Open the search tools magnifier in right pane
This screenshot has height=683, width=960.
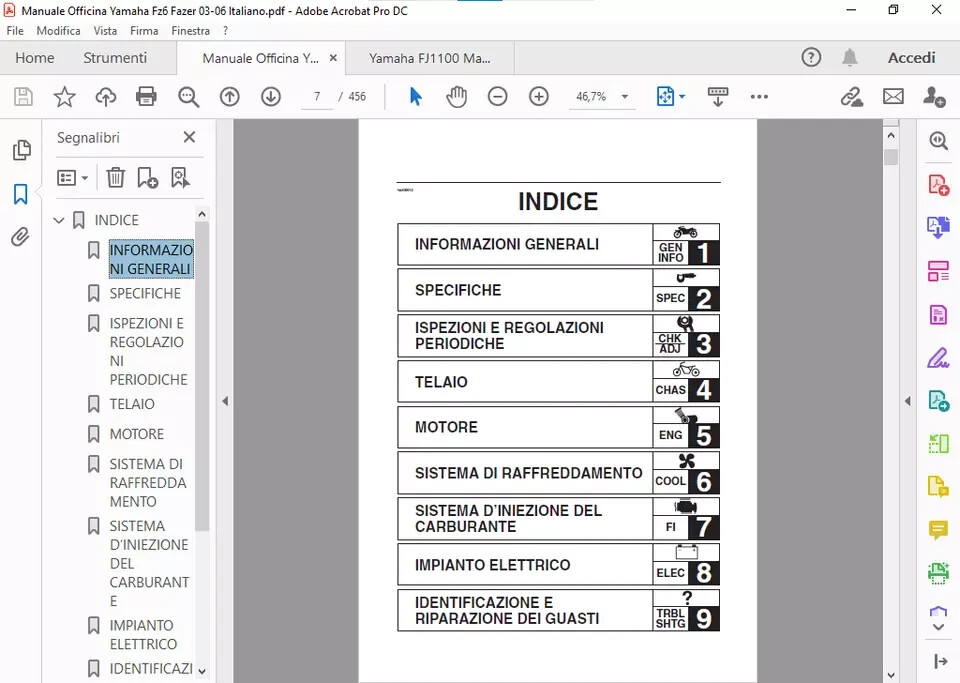point(939,141)
